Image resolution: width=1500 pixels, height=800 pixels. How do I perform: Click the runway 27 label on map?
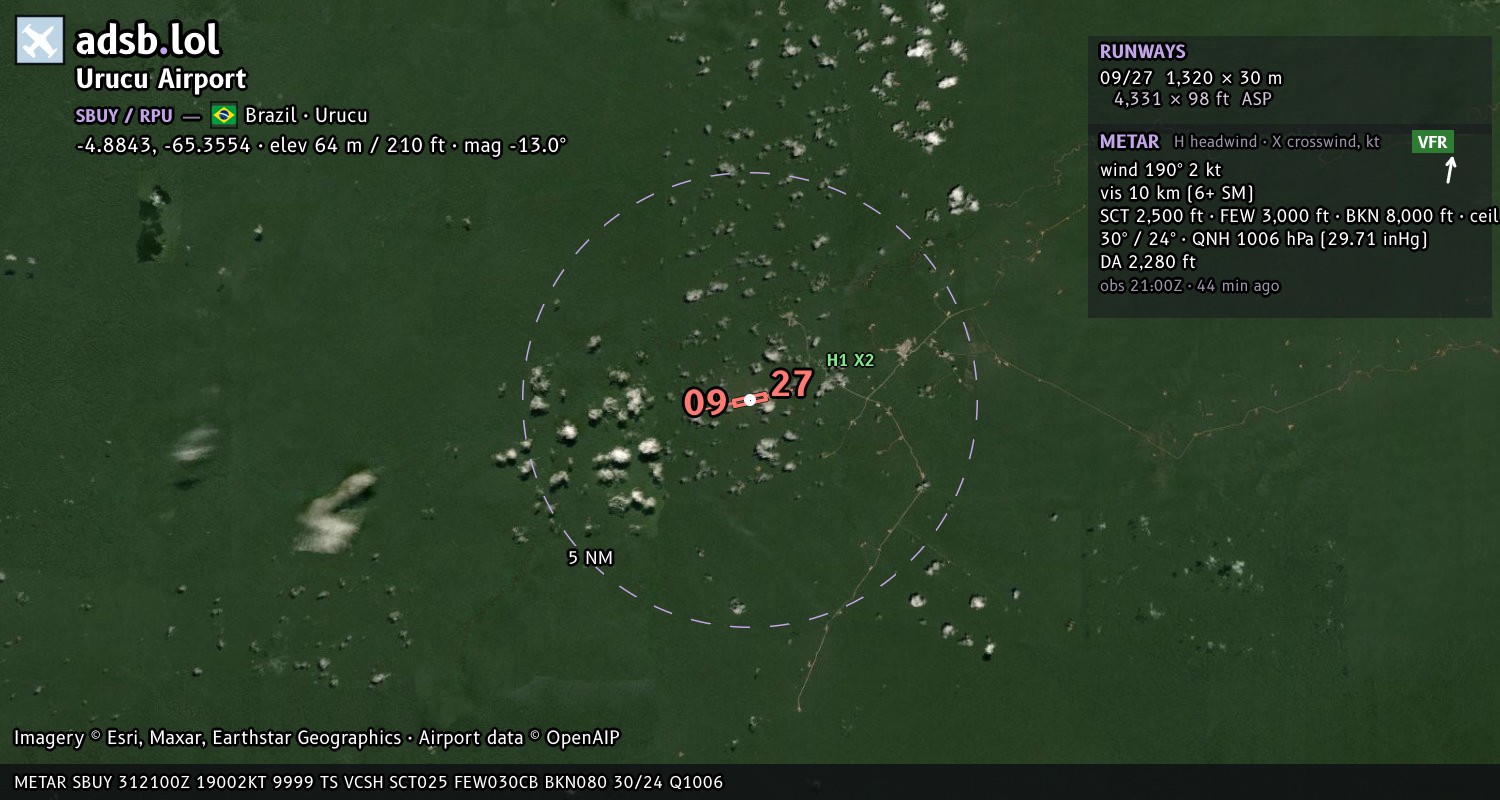point(791,384)
